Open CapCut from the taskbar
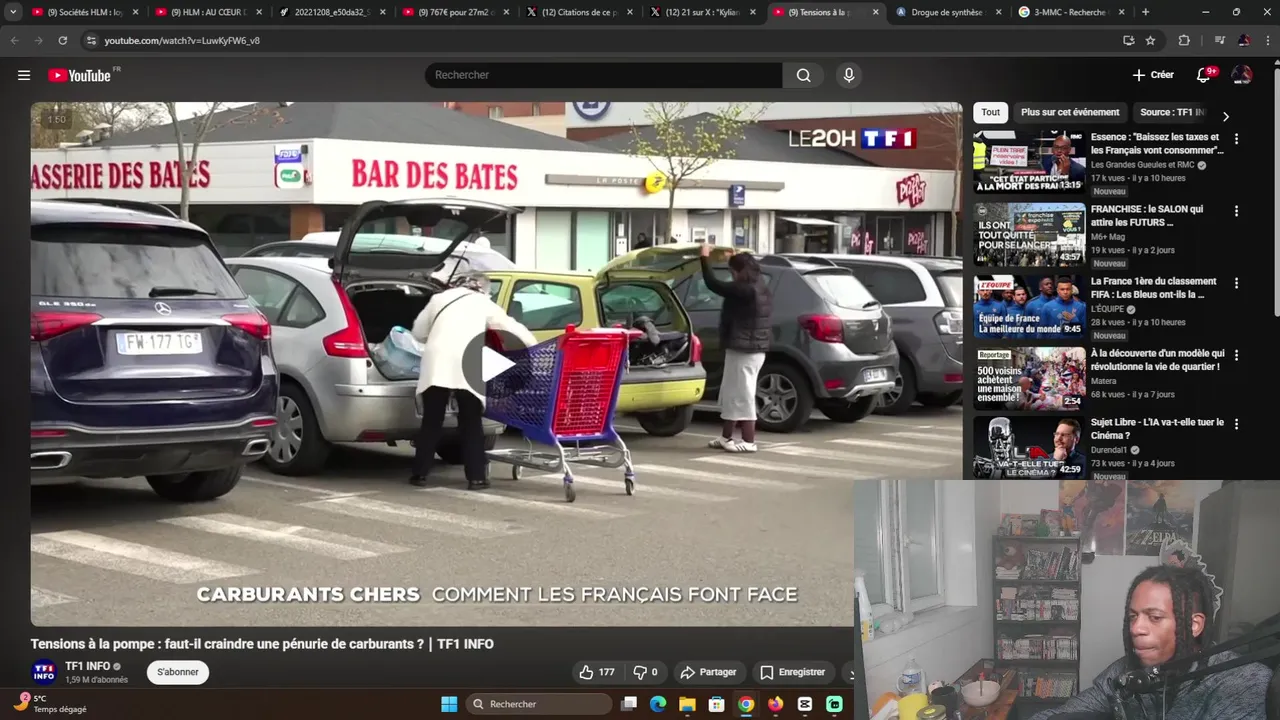 (x=805, y=704)
